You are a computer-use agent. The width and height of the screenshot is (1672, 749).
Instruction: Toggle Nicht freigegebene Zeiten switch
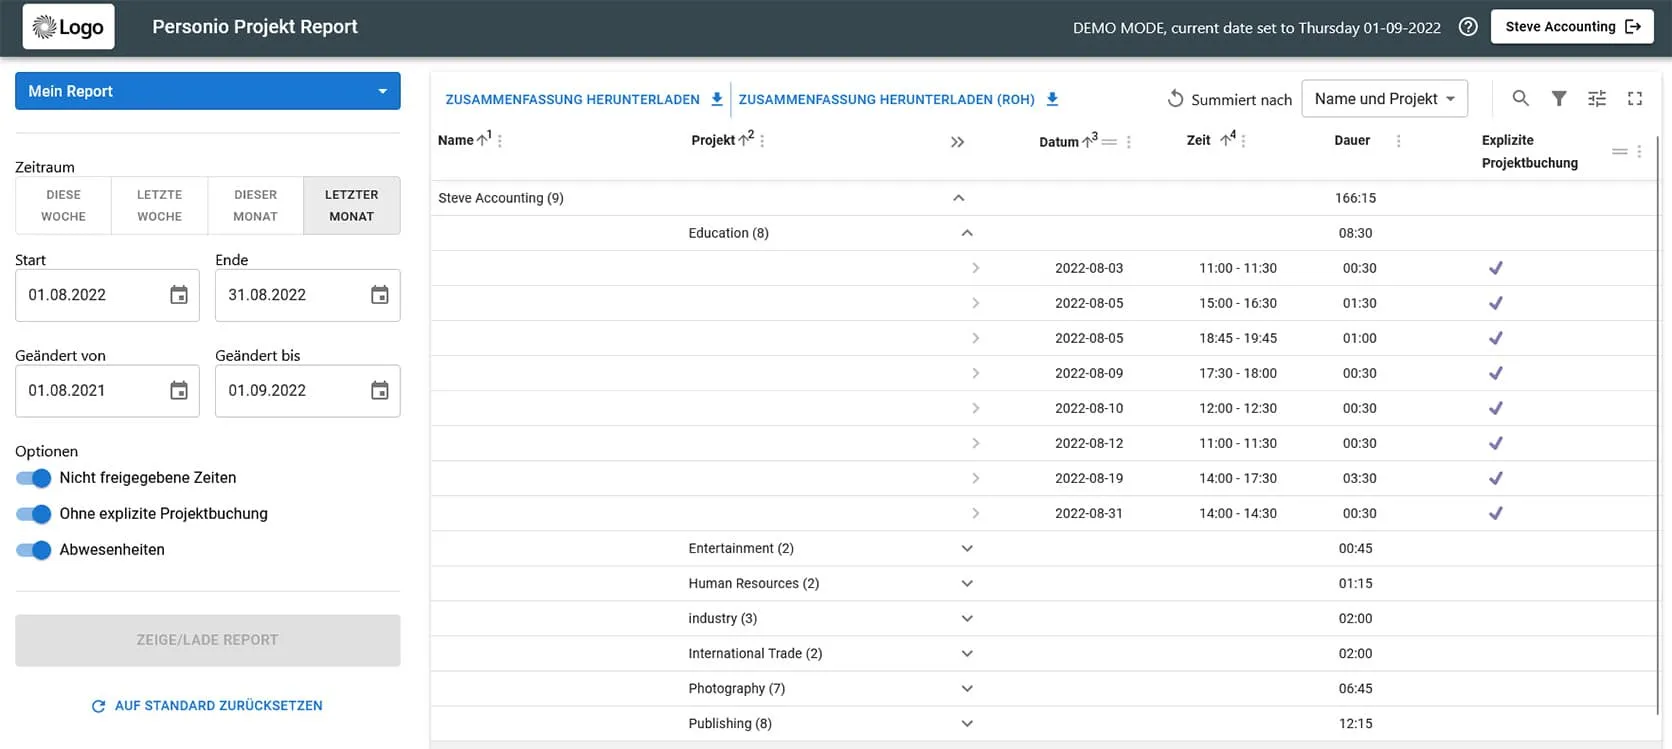point(34,478)
